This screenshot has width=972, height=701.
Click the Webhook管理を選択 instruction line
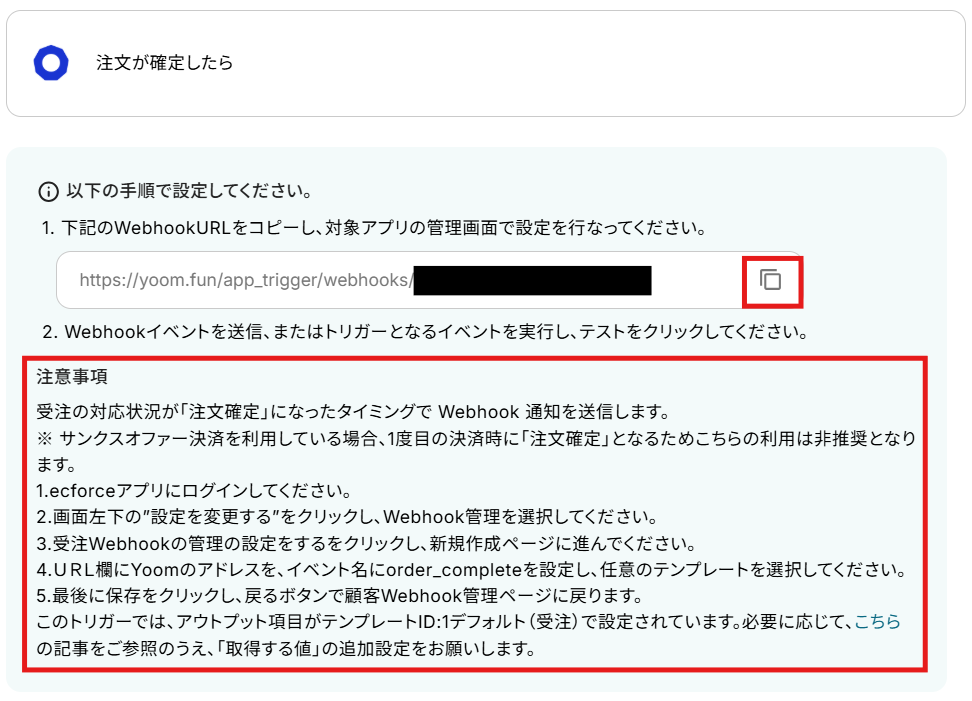coord(347,517)
